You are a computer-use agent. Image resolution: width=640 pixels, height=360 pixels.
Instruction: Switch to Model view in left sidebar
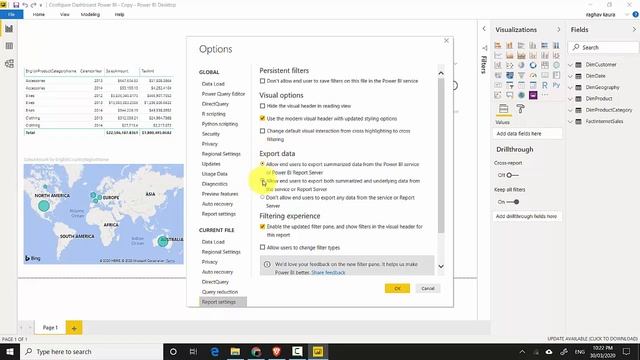(x=9, y=64)
